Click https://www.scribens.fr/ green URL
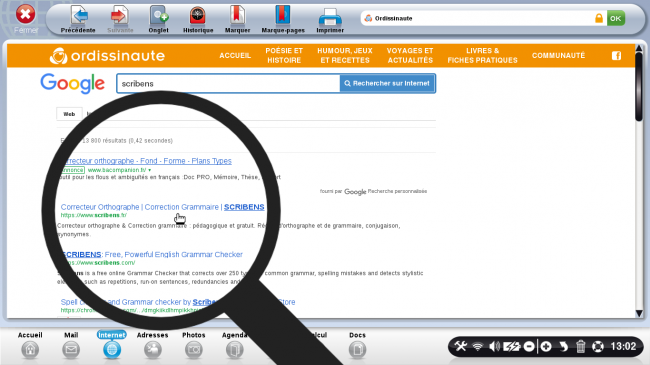The image size is (650, 365). (94, 215)
